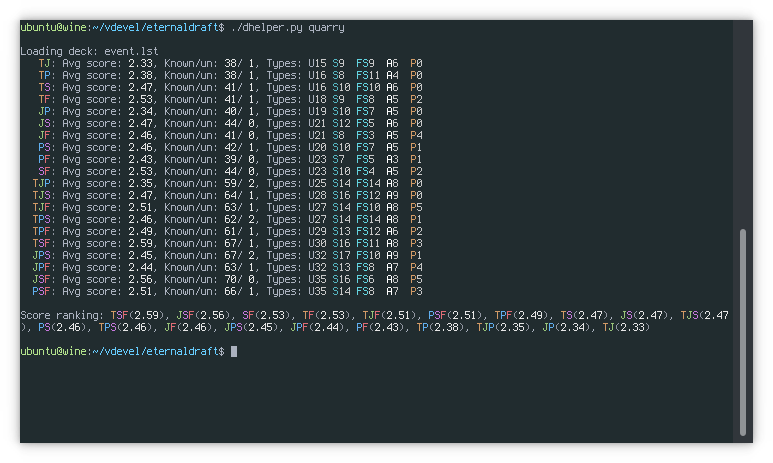Click 'U35' in the PSF row
773x463 pixels.
(x=317, y=291)
